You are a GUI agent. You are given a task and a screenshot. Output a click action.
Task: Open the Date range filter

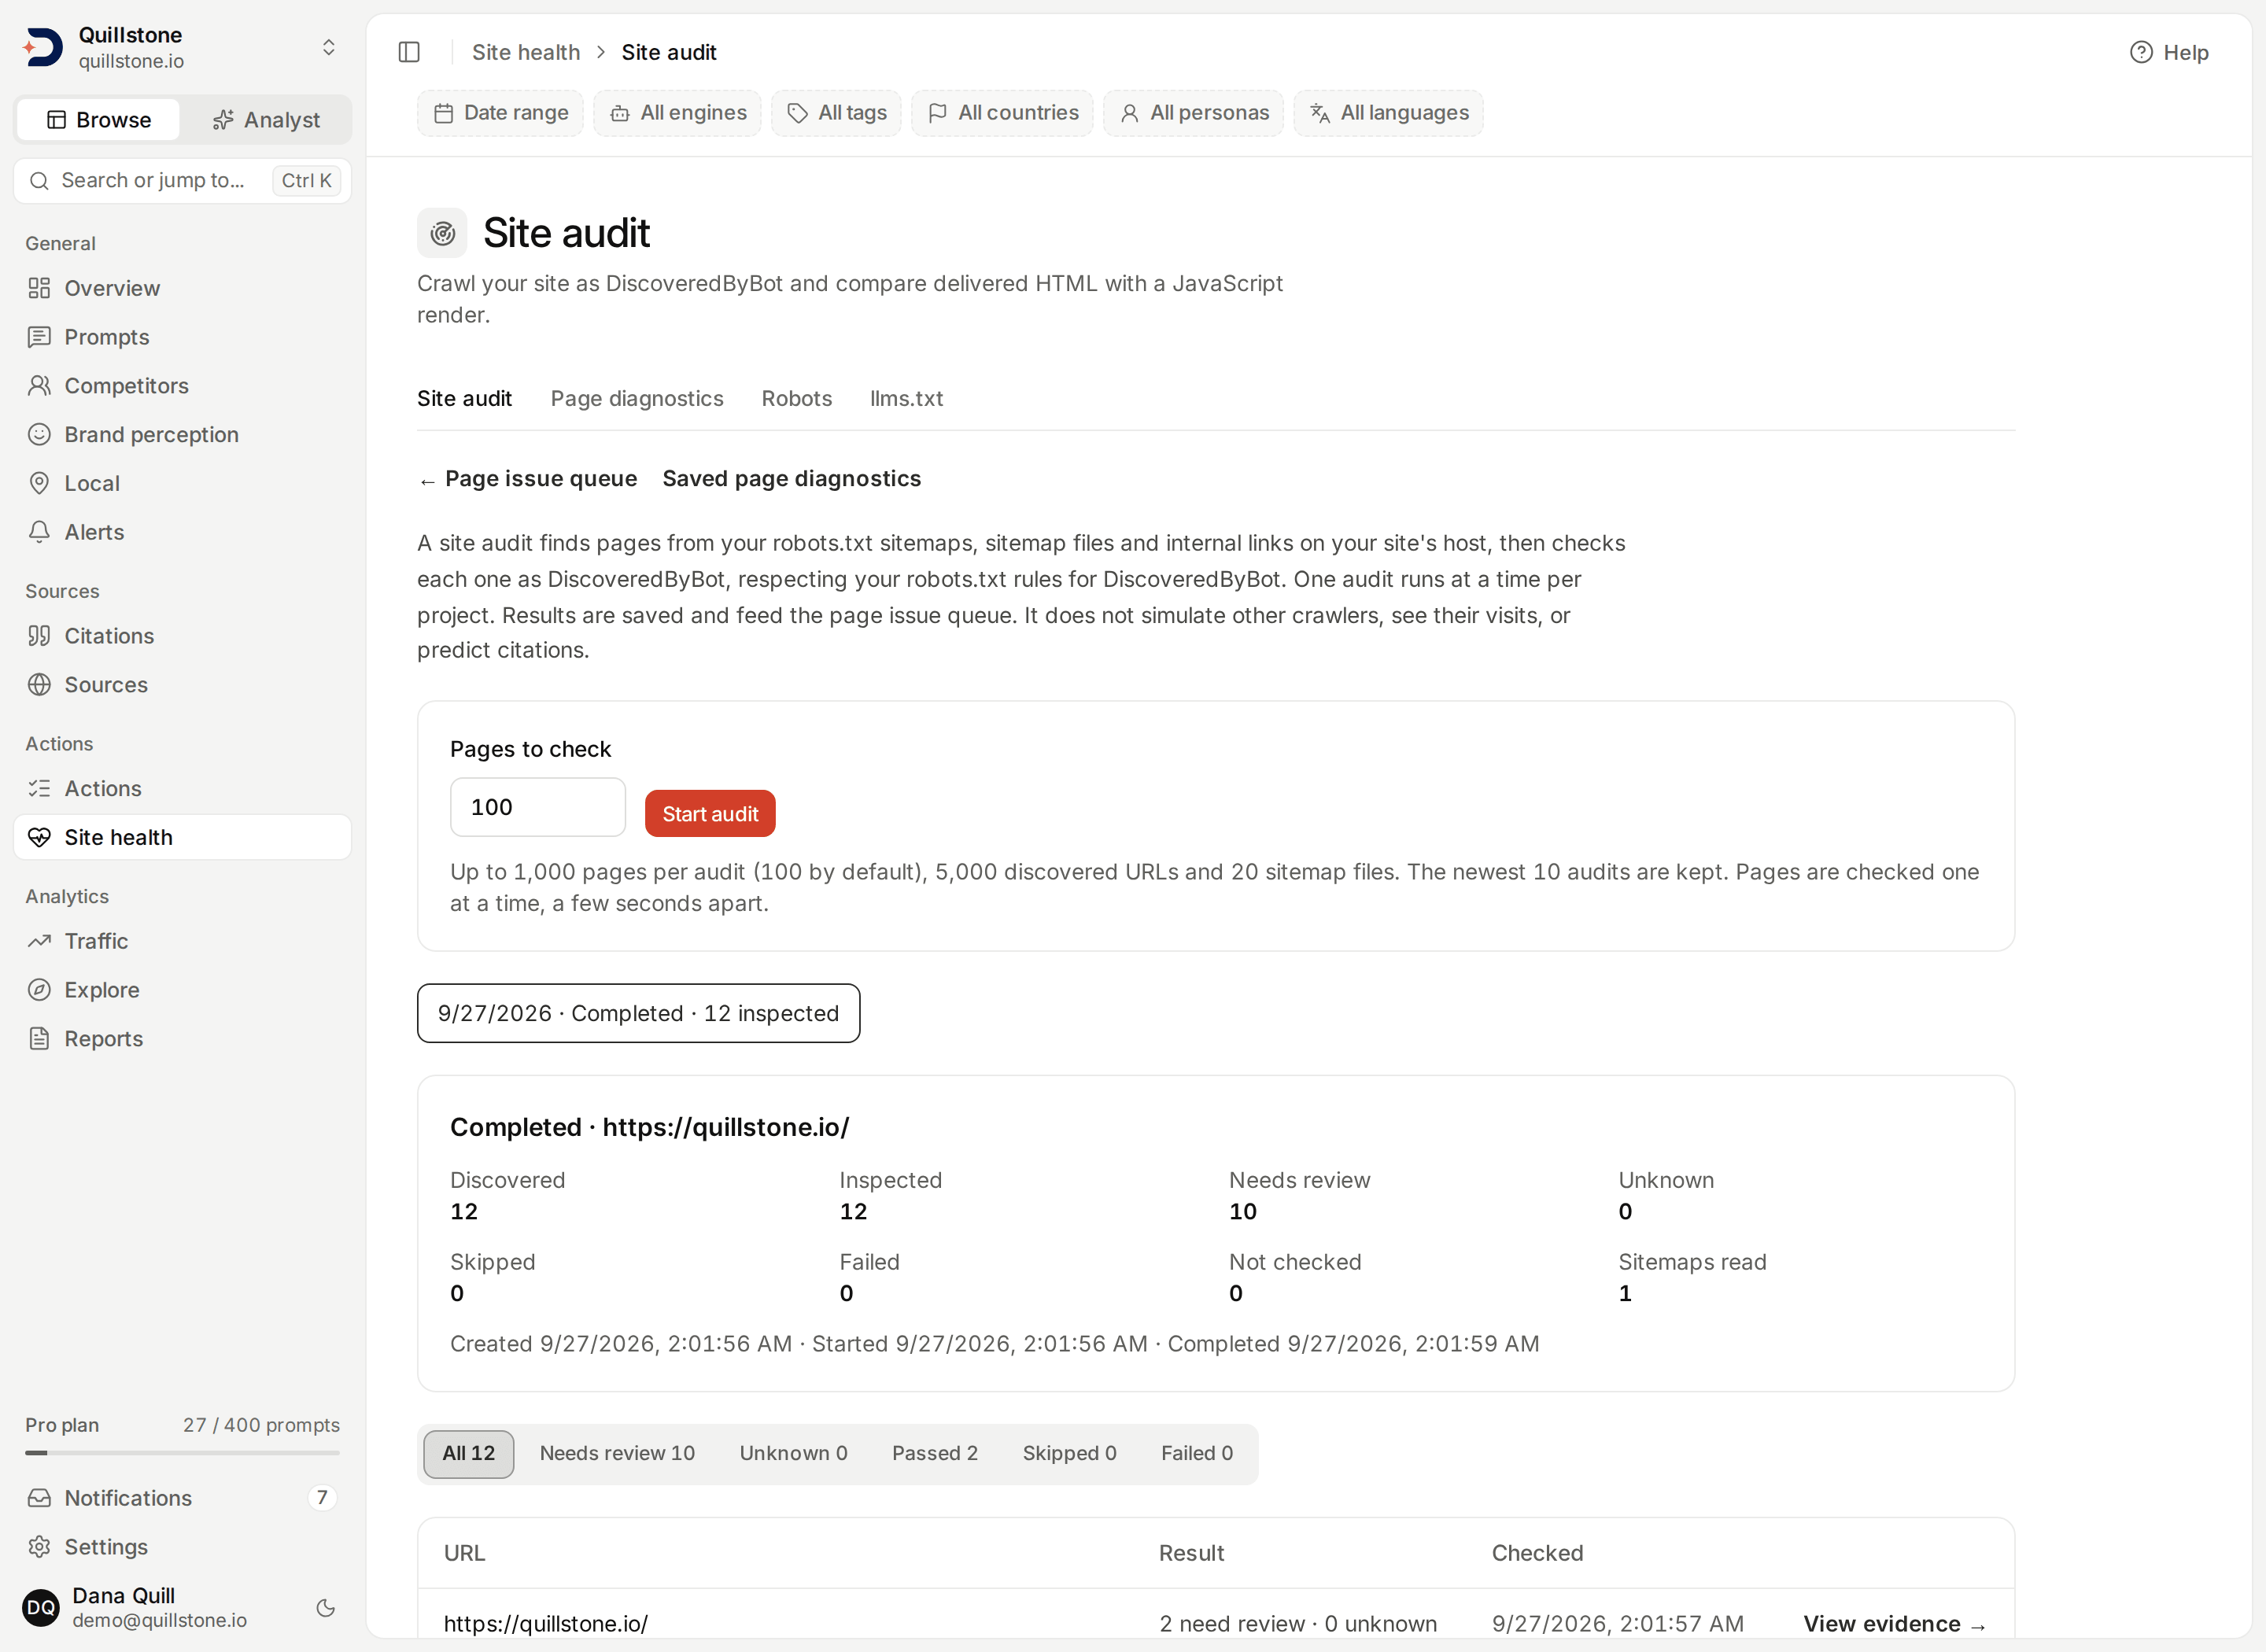pos(500,113)
